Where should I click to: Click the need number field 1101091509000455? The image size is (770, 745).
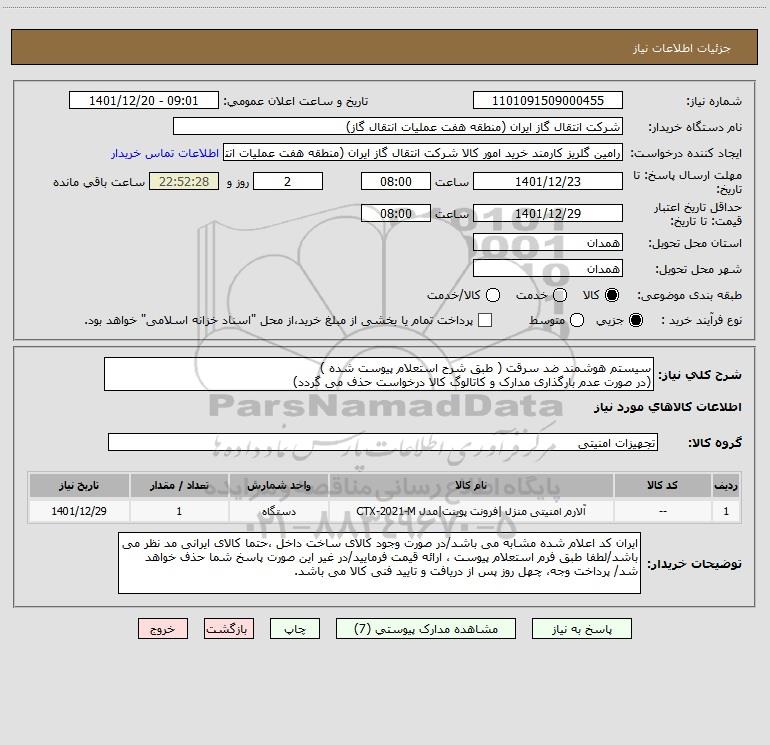(x=548, y=101)
